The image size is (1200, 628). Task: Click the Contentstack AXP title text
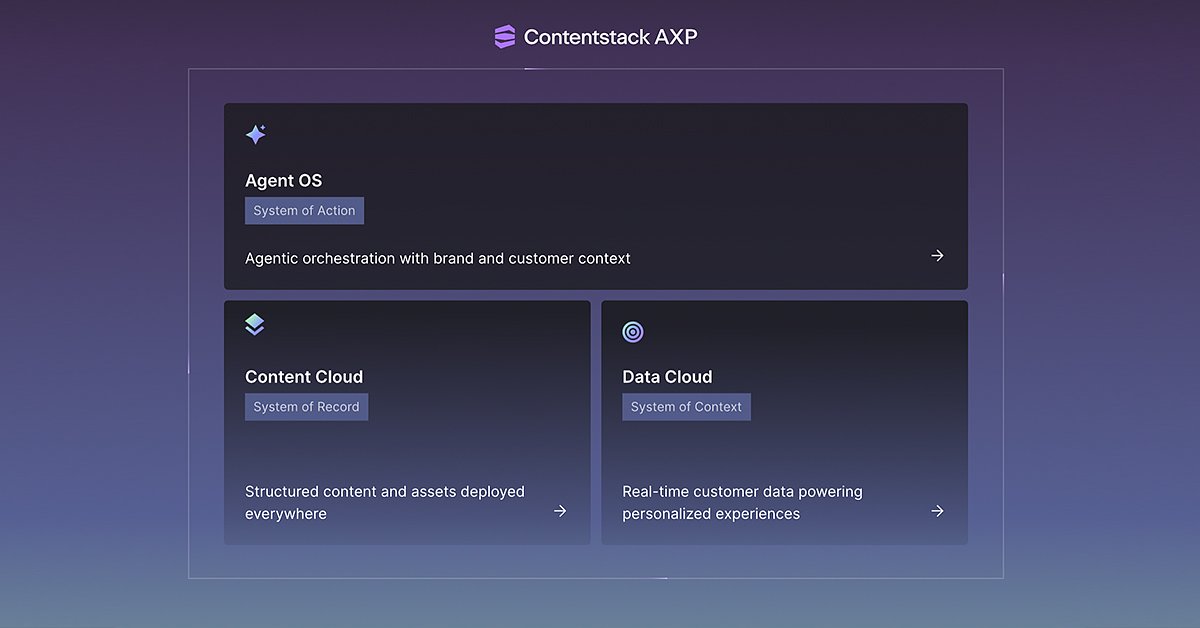click(610, 37)
